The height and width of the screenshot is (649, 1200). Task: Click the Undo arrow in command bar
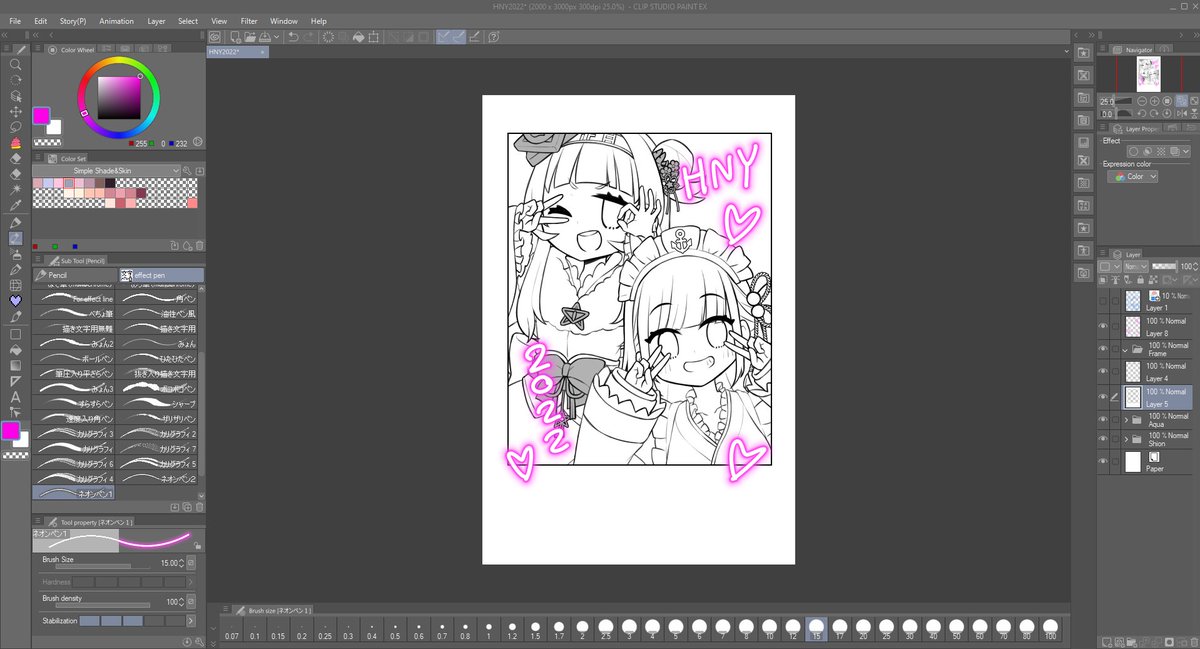(x=293, y=37)
